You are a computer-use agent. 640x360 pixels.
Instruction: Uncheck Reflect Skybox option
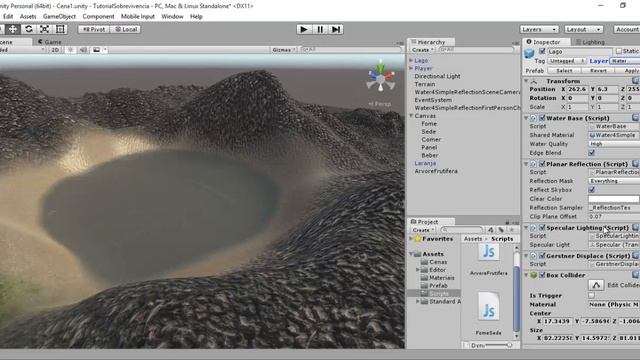591,190
